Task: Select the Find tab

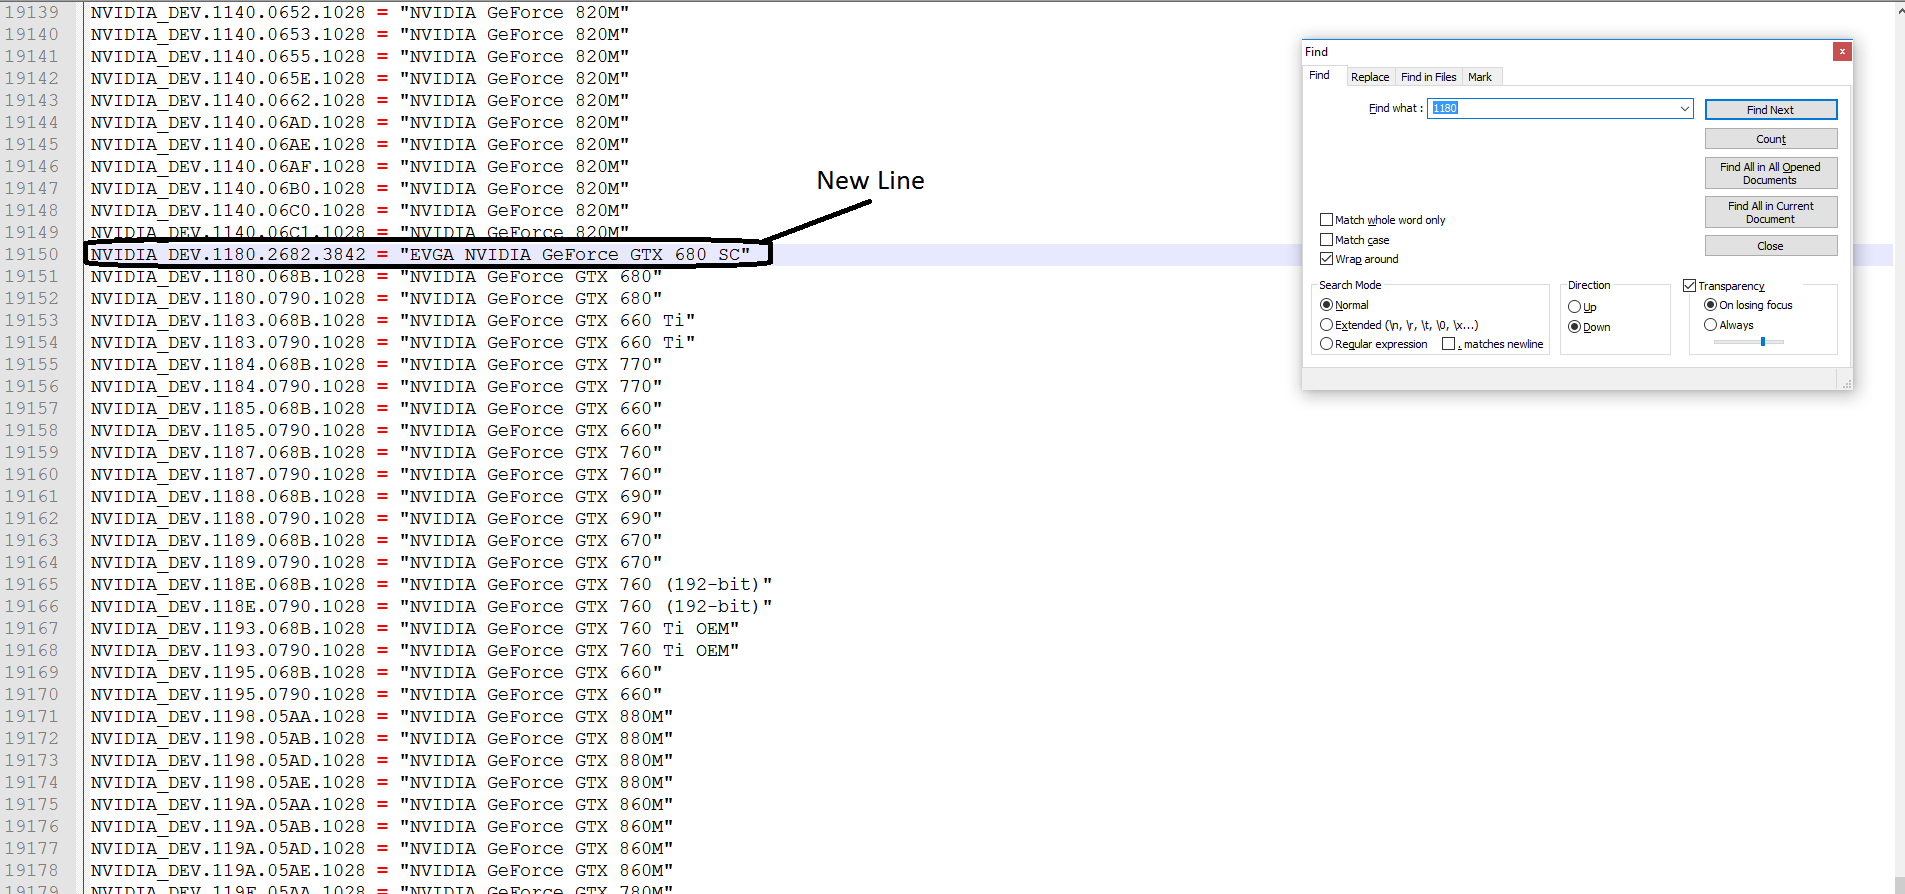Action: pyautogui.click(x=1320, y=76)
